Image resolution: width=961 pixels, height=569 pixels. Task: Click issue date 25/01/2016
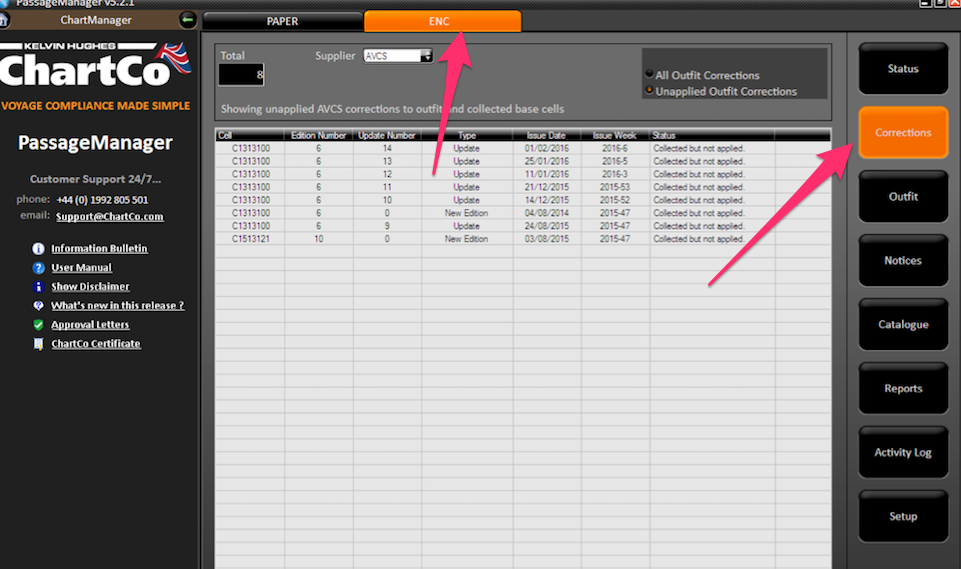click(x=547, y=161)
